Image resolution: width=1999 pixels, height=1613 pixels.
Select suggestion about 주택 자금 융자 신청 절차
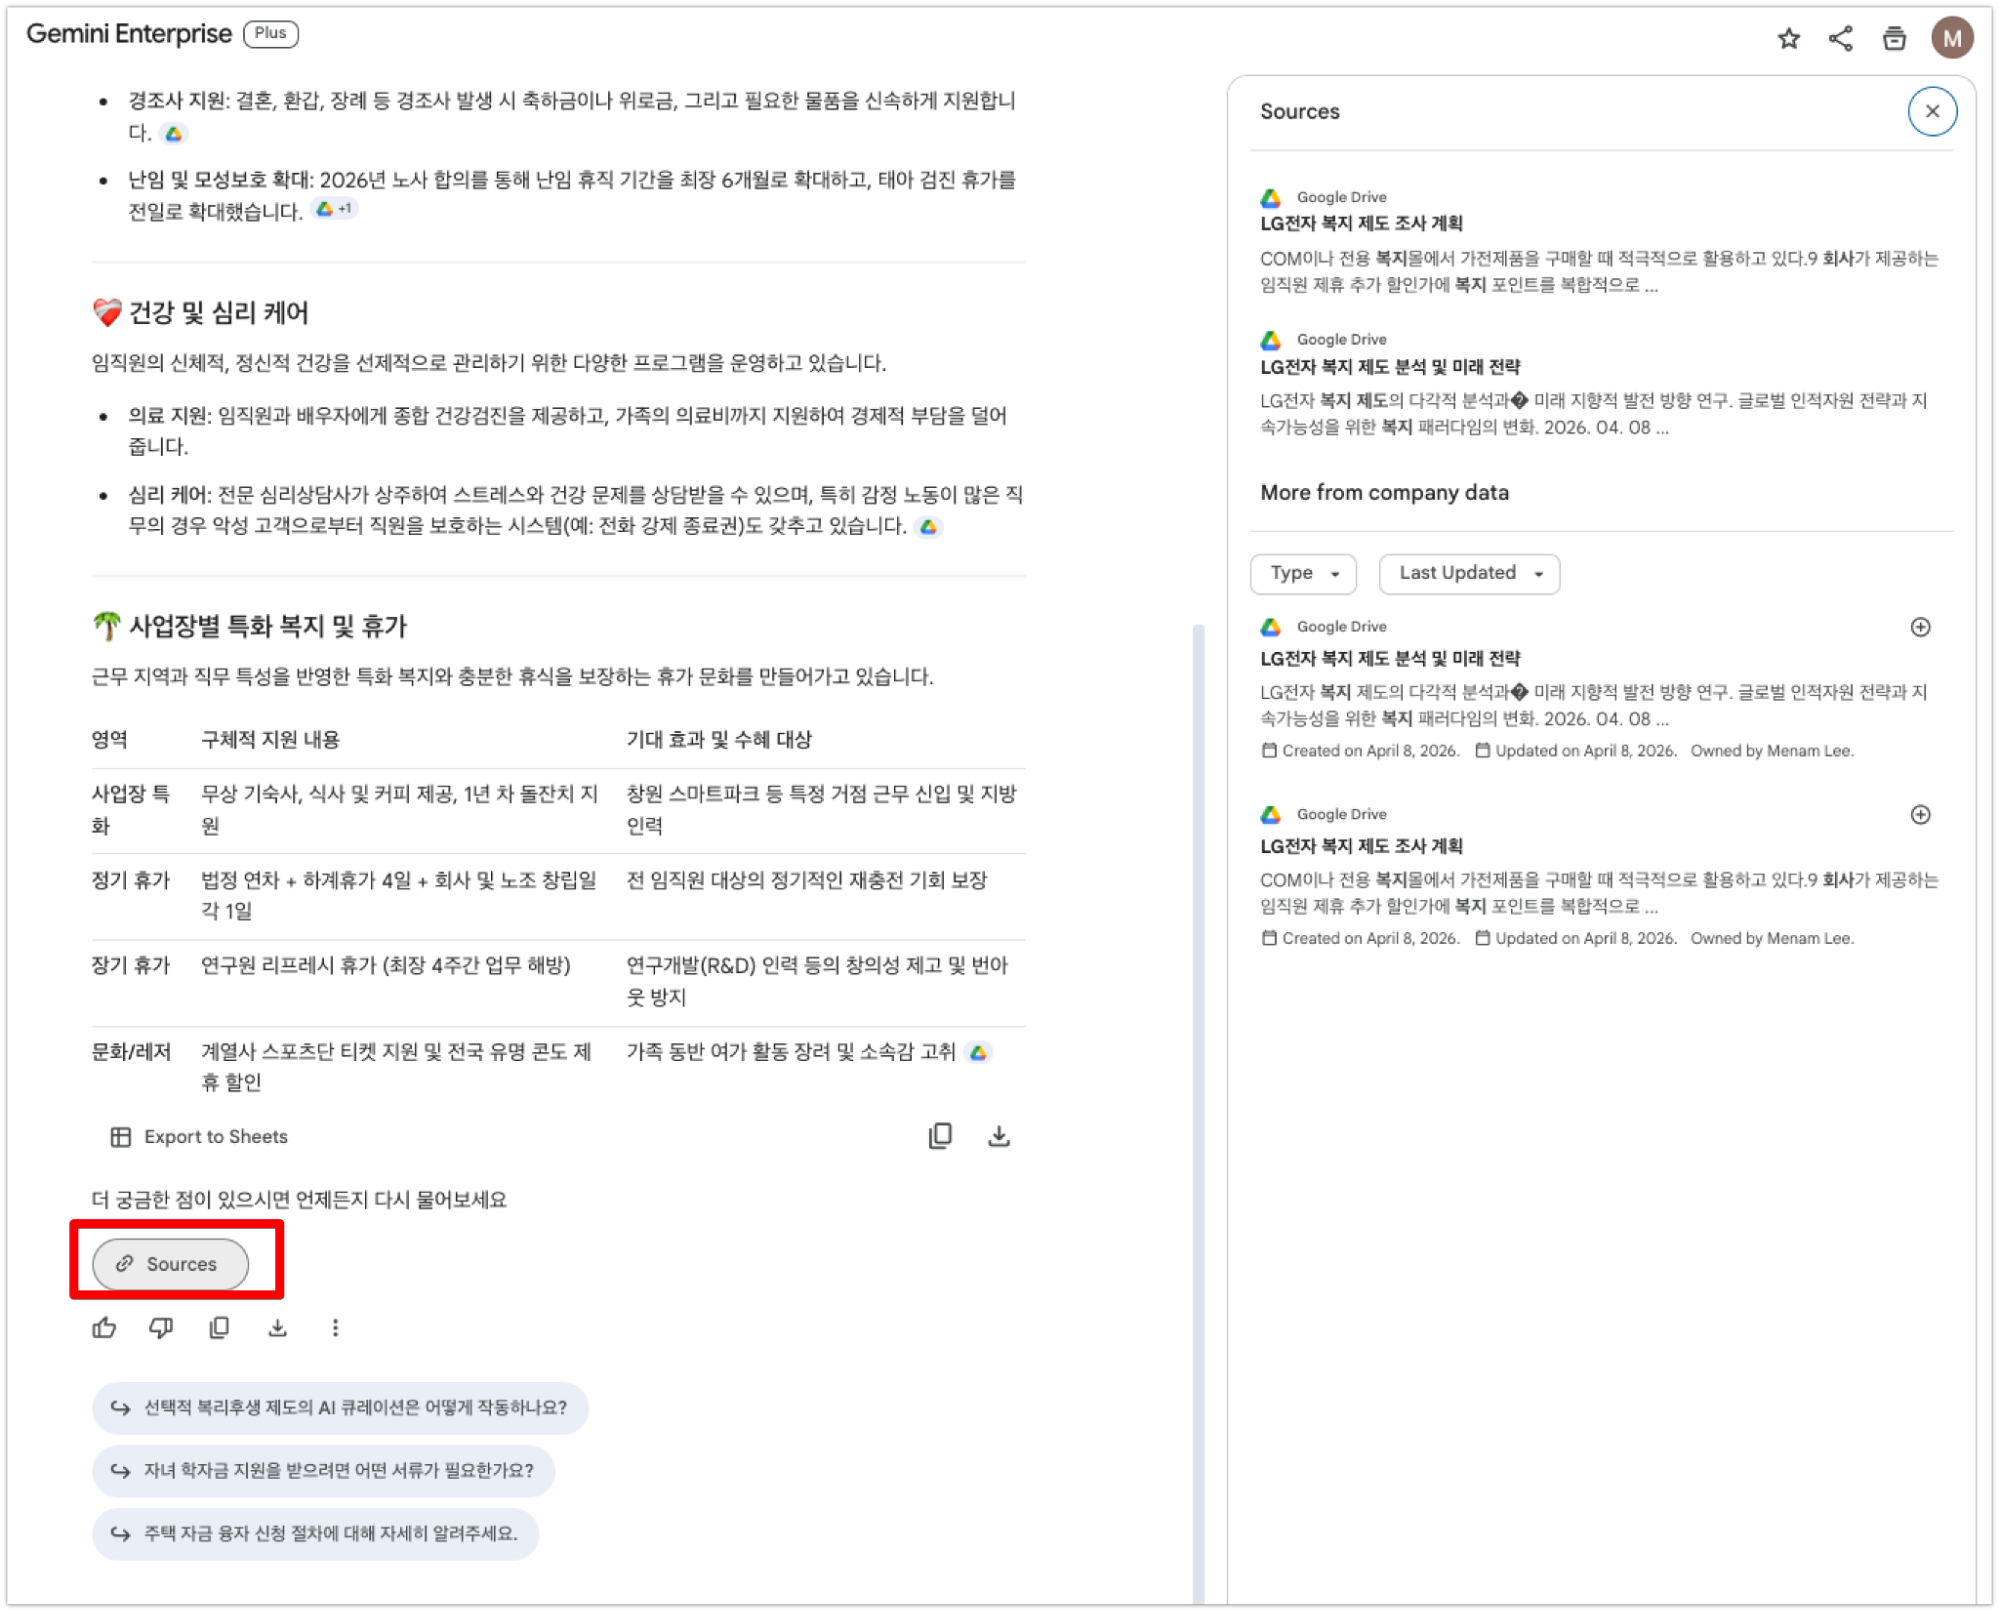(315, 1534)
